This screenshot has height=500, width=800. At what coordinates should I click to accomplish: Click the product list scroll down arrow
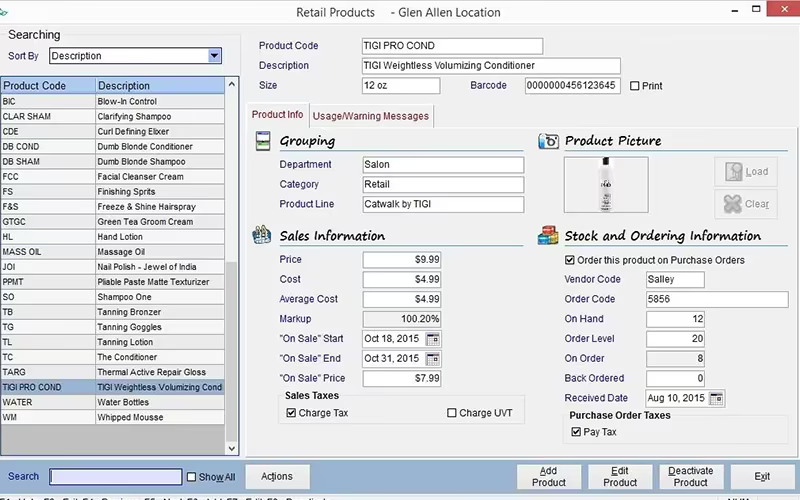pyautogui.click(x=232, y=448)
